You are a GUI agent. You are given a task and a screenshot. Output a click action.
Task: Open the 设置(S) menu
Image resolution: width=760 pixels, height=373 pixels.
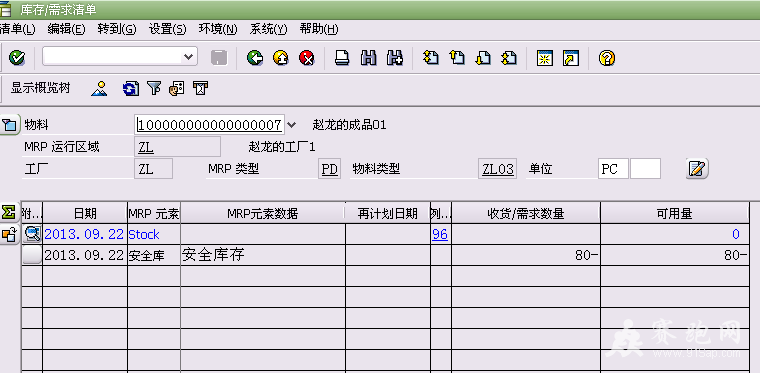(x=167, y=29)
